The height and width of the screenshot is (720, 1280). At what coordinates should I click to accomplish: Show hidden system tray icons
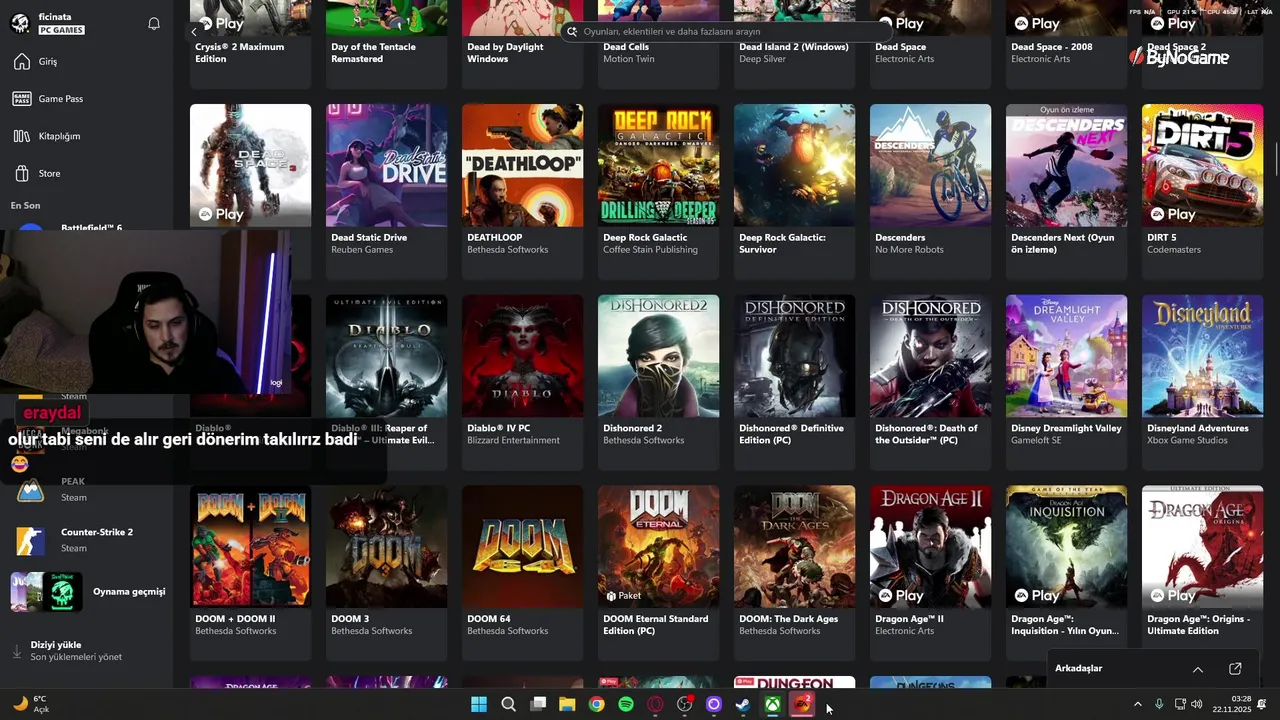(1137, 705)
